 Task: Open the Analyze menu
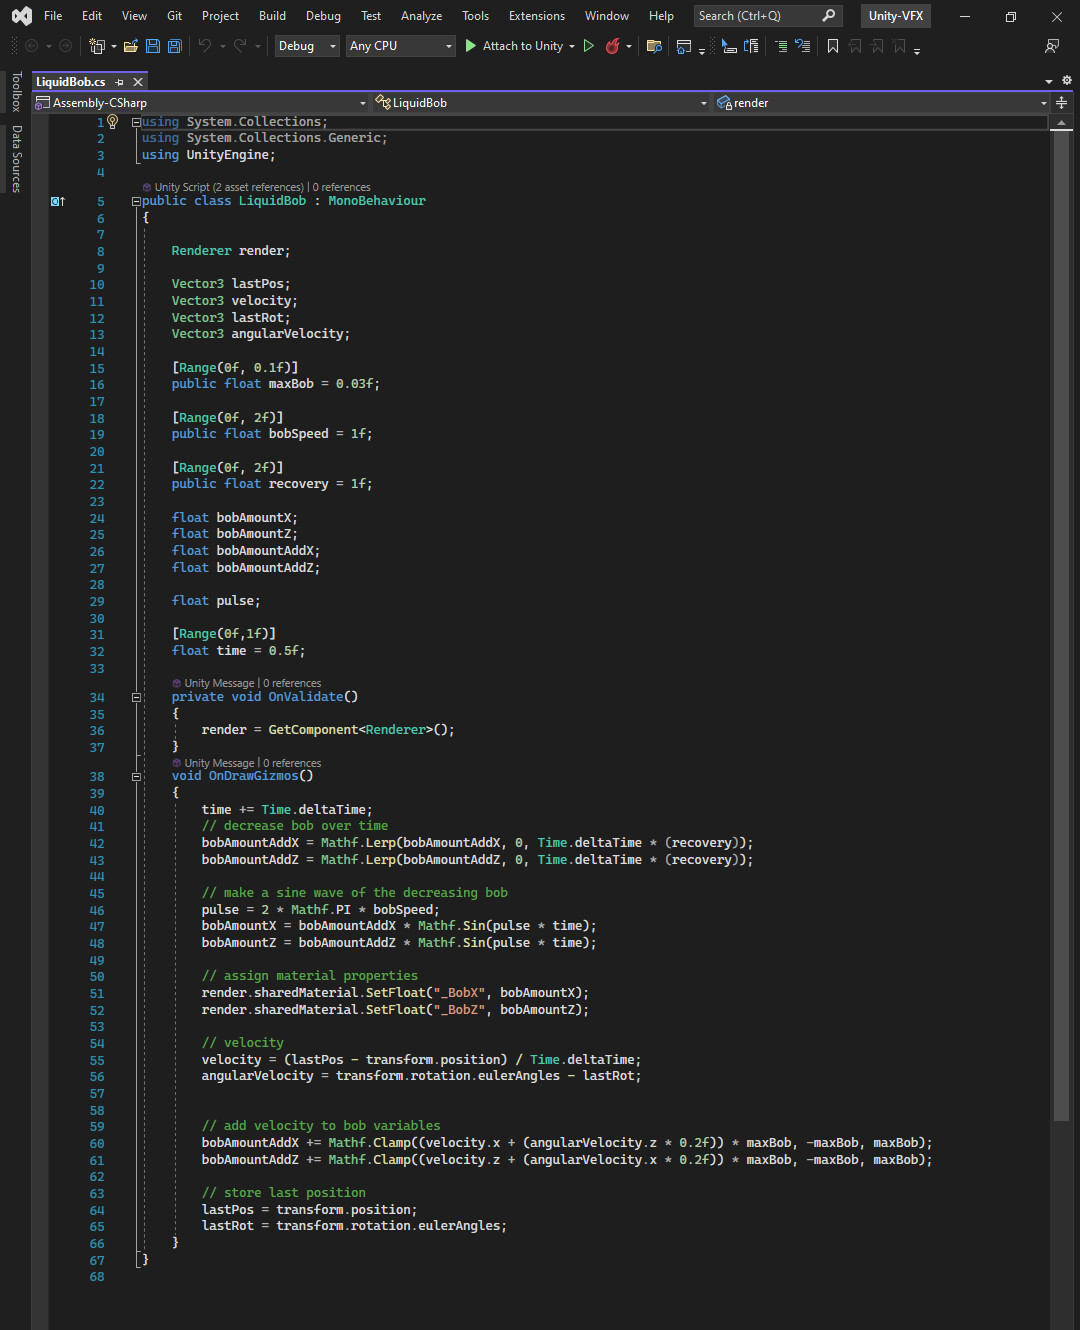coord(421,16)
